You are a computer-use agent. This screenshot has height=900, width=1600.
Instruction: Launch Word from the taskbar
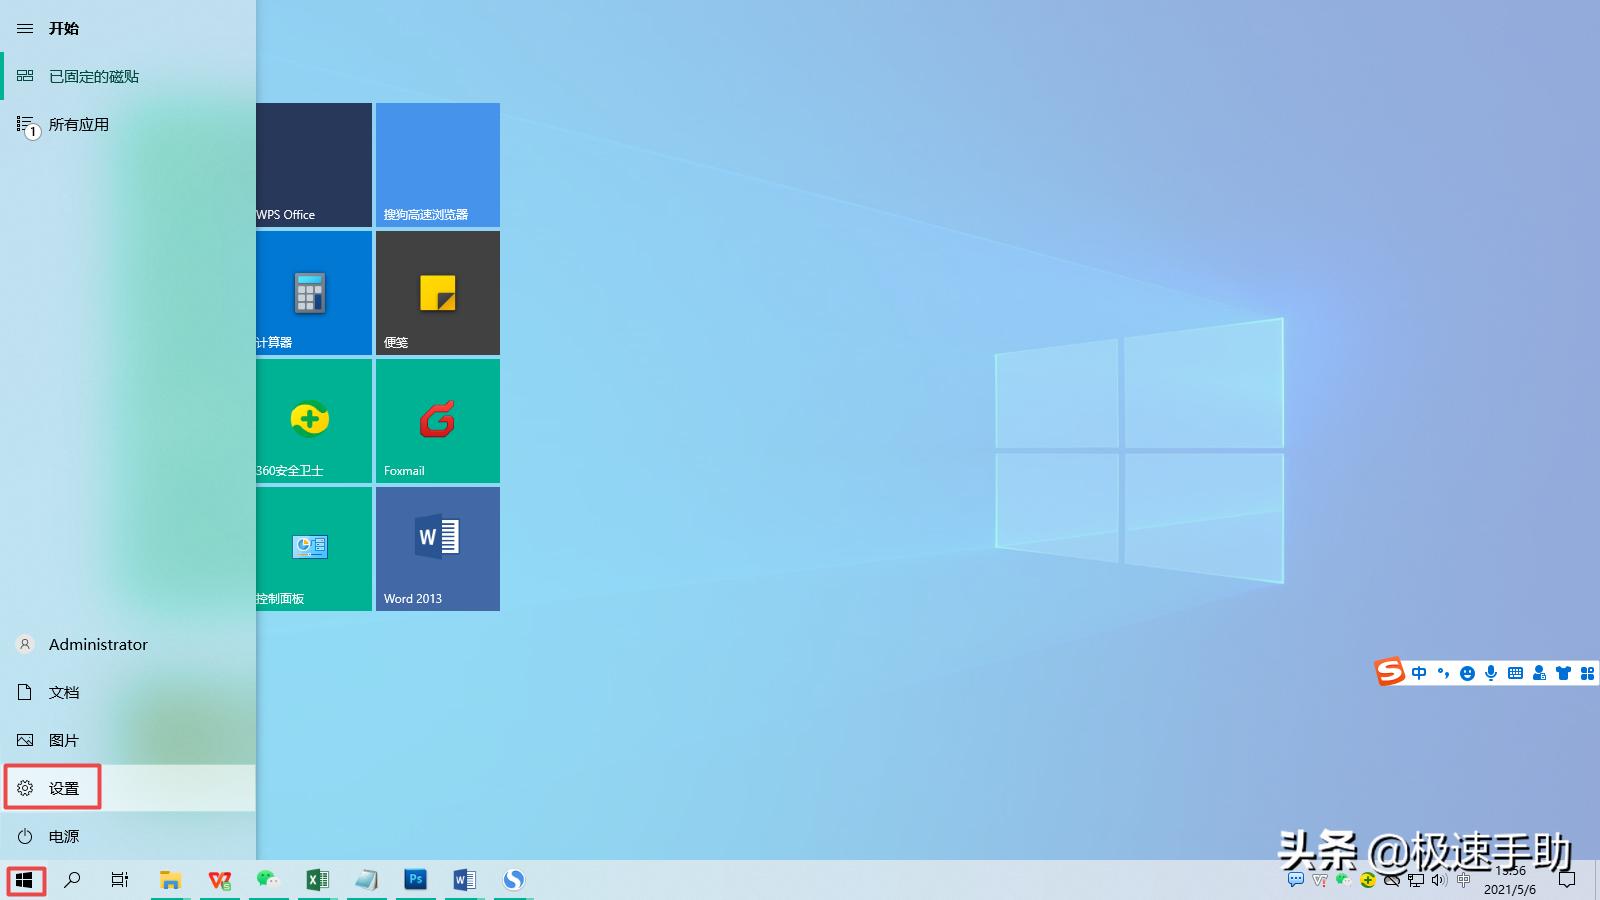tap(463, 880)
